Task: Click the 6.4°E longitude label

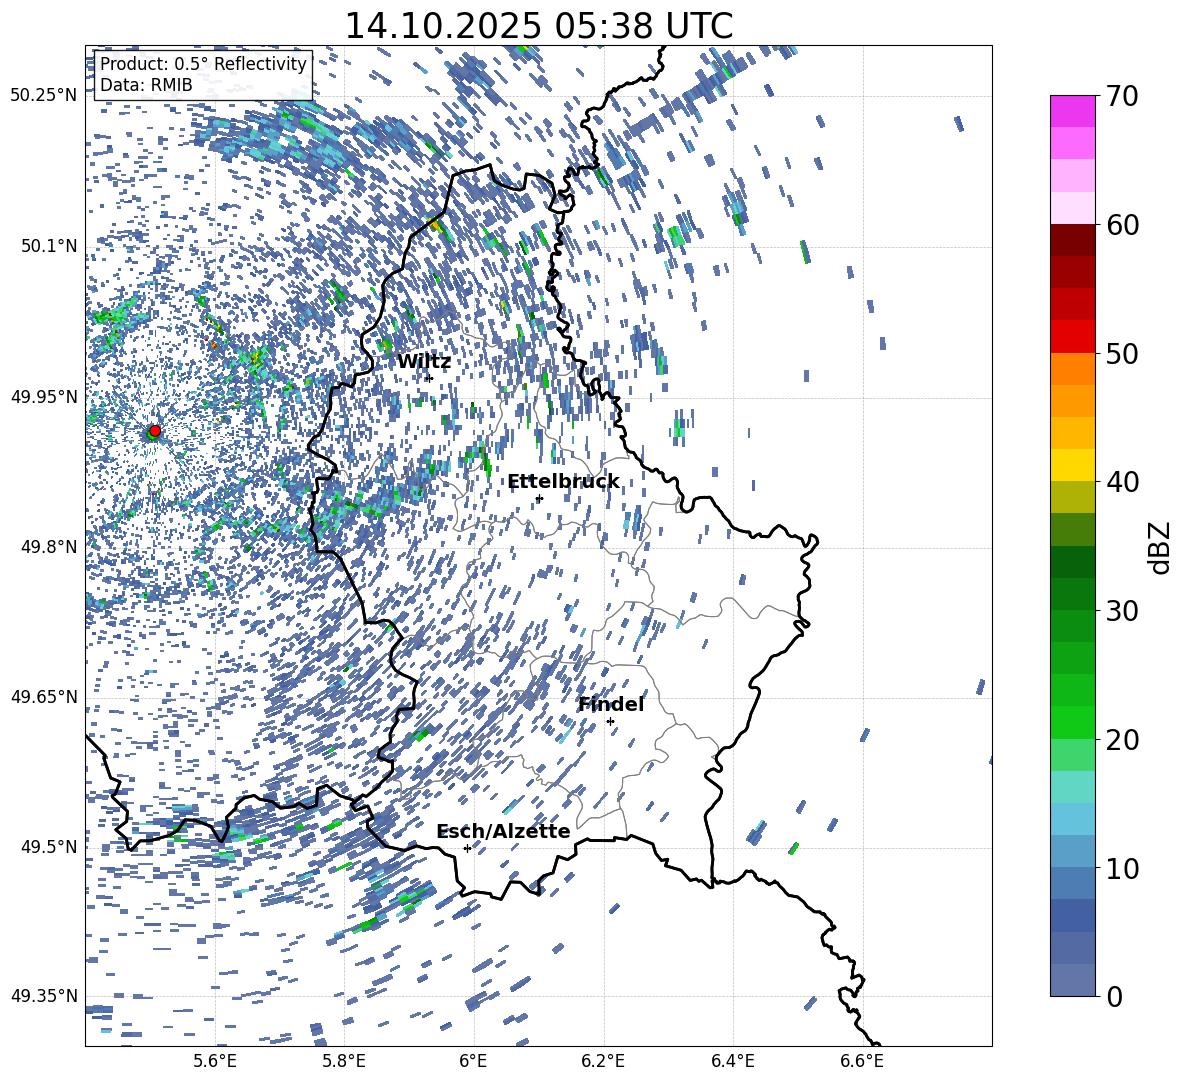Action: point(733,1061)
